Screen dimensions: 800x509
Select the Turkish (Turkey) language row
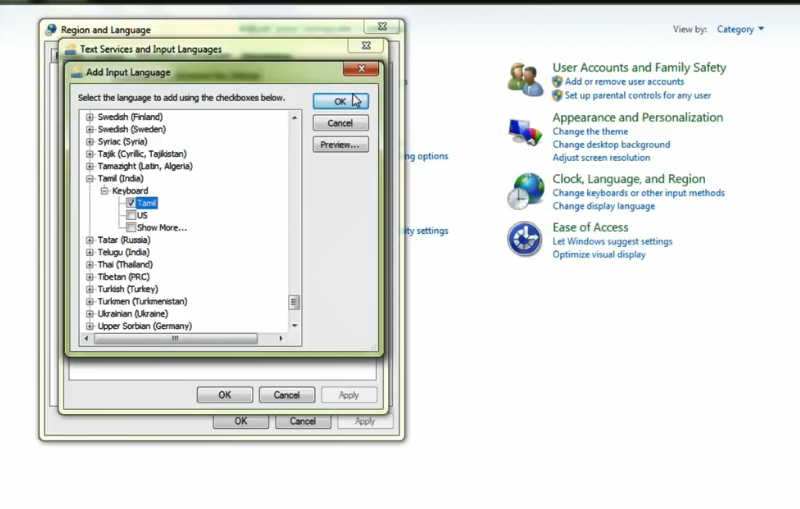[x=128, y=289]
